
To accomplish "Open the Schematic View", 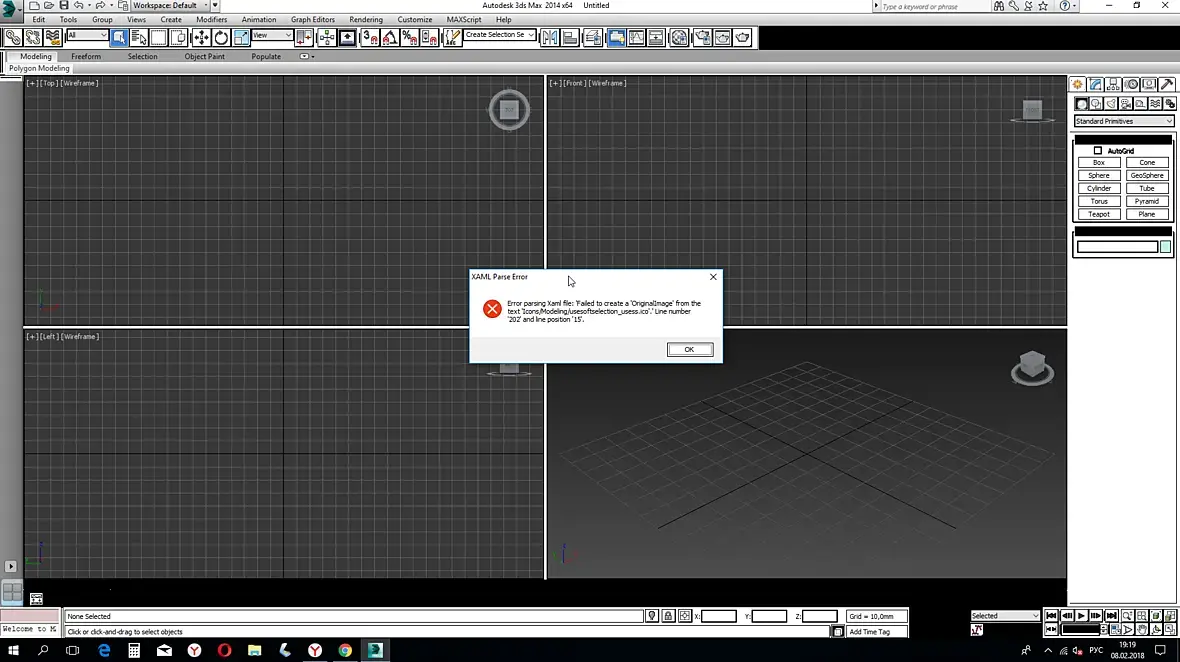I will pyautogui.click(x=656, y=38).
